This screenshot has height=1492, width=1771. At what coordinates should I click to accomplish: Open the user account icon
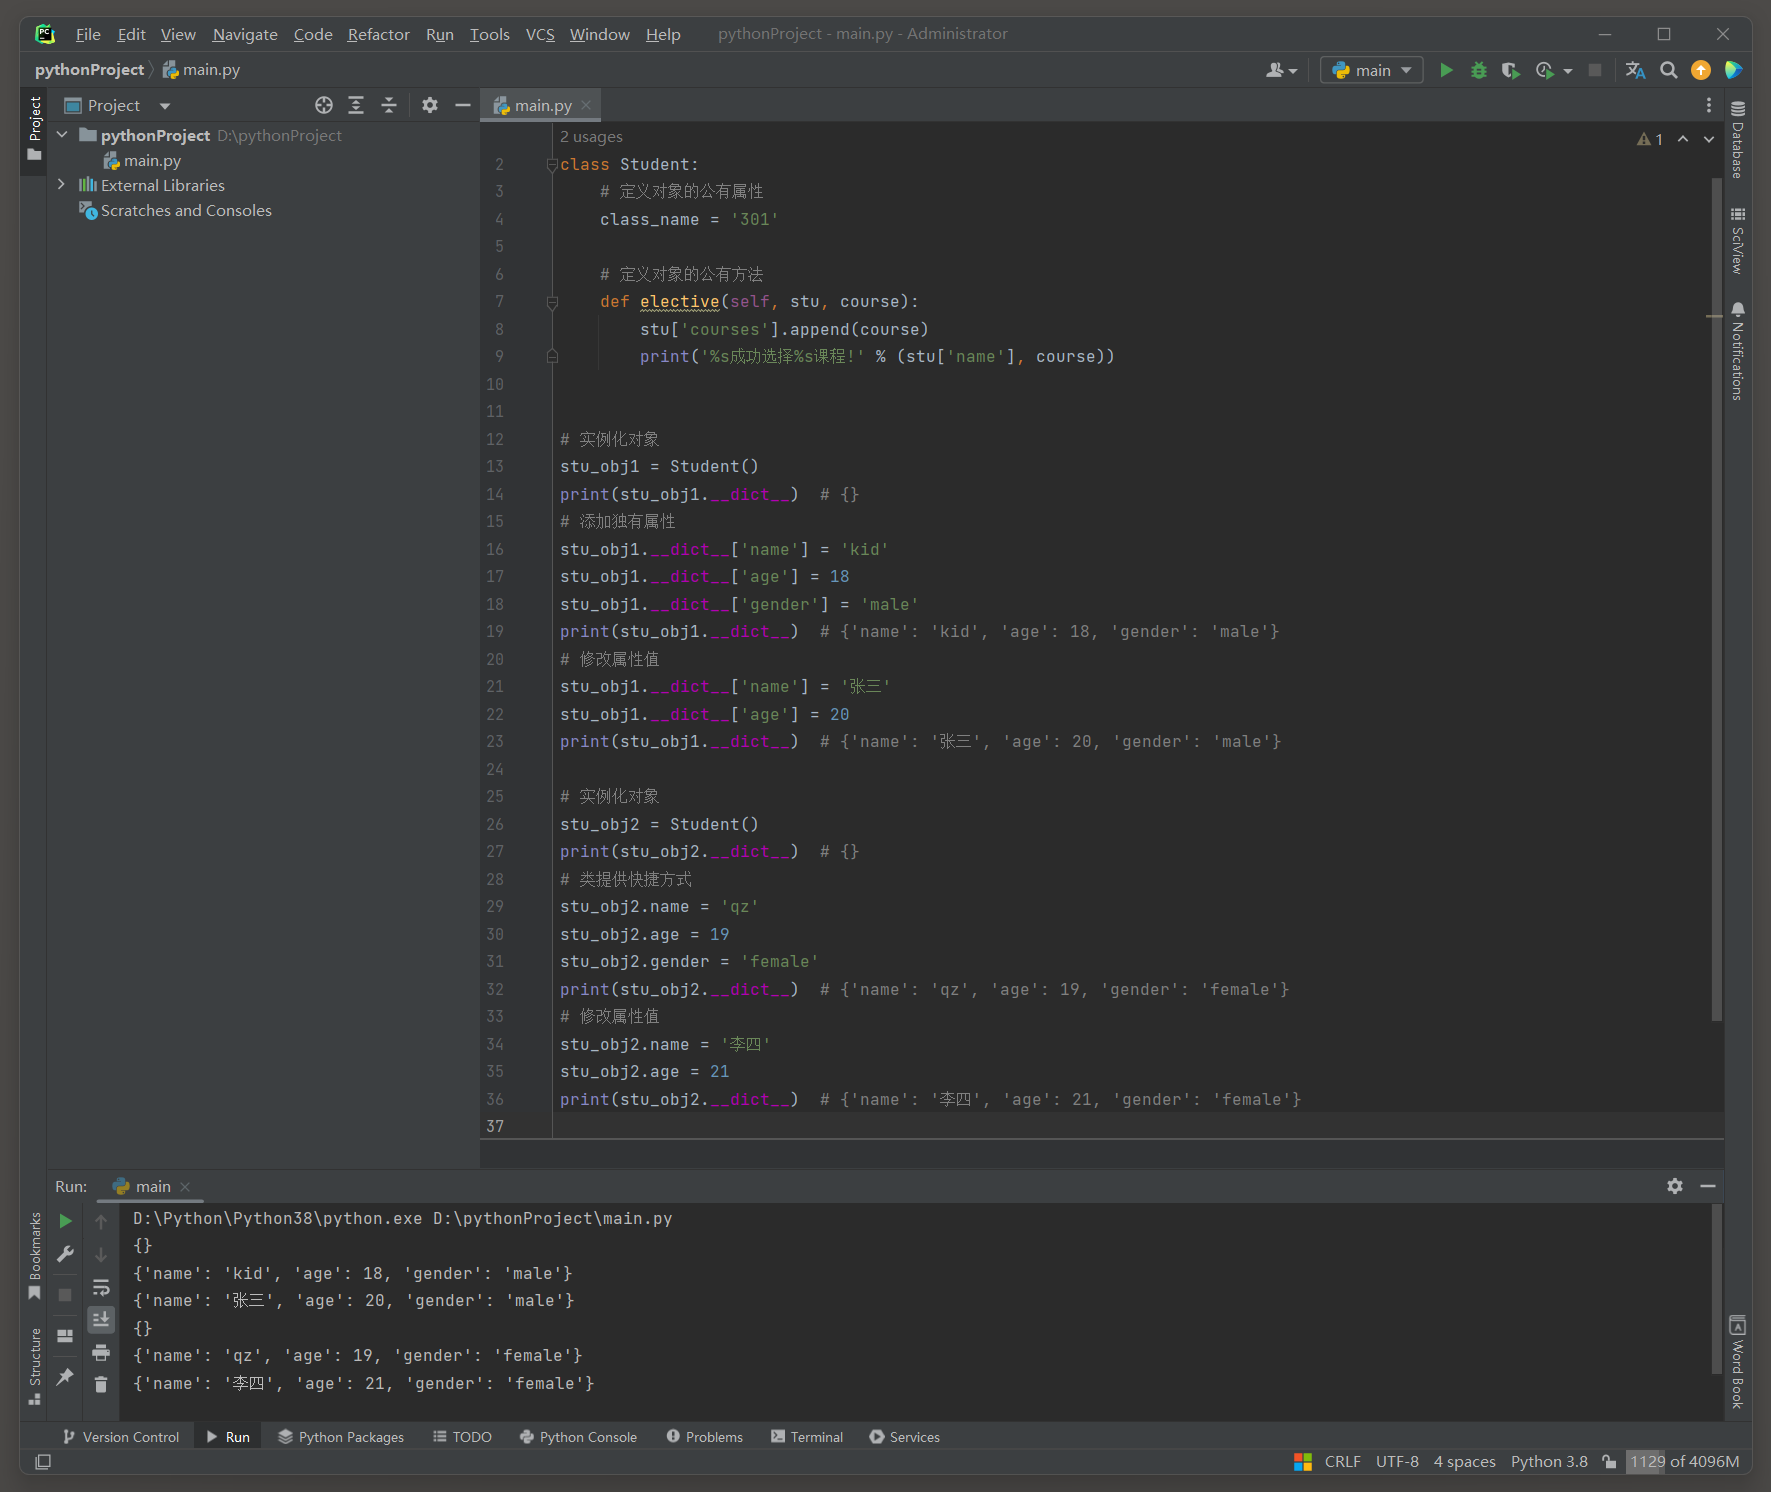point(1281,70)
